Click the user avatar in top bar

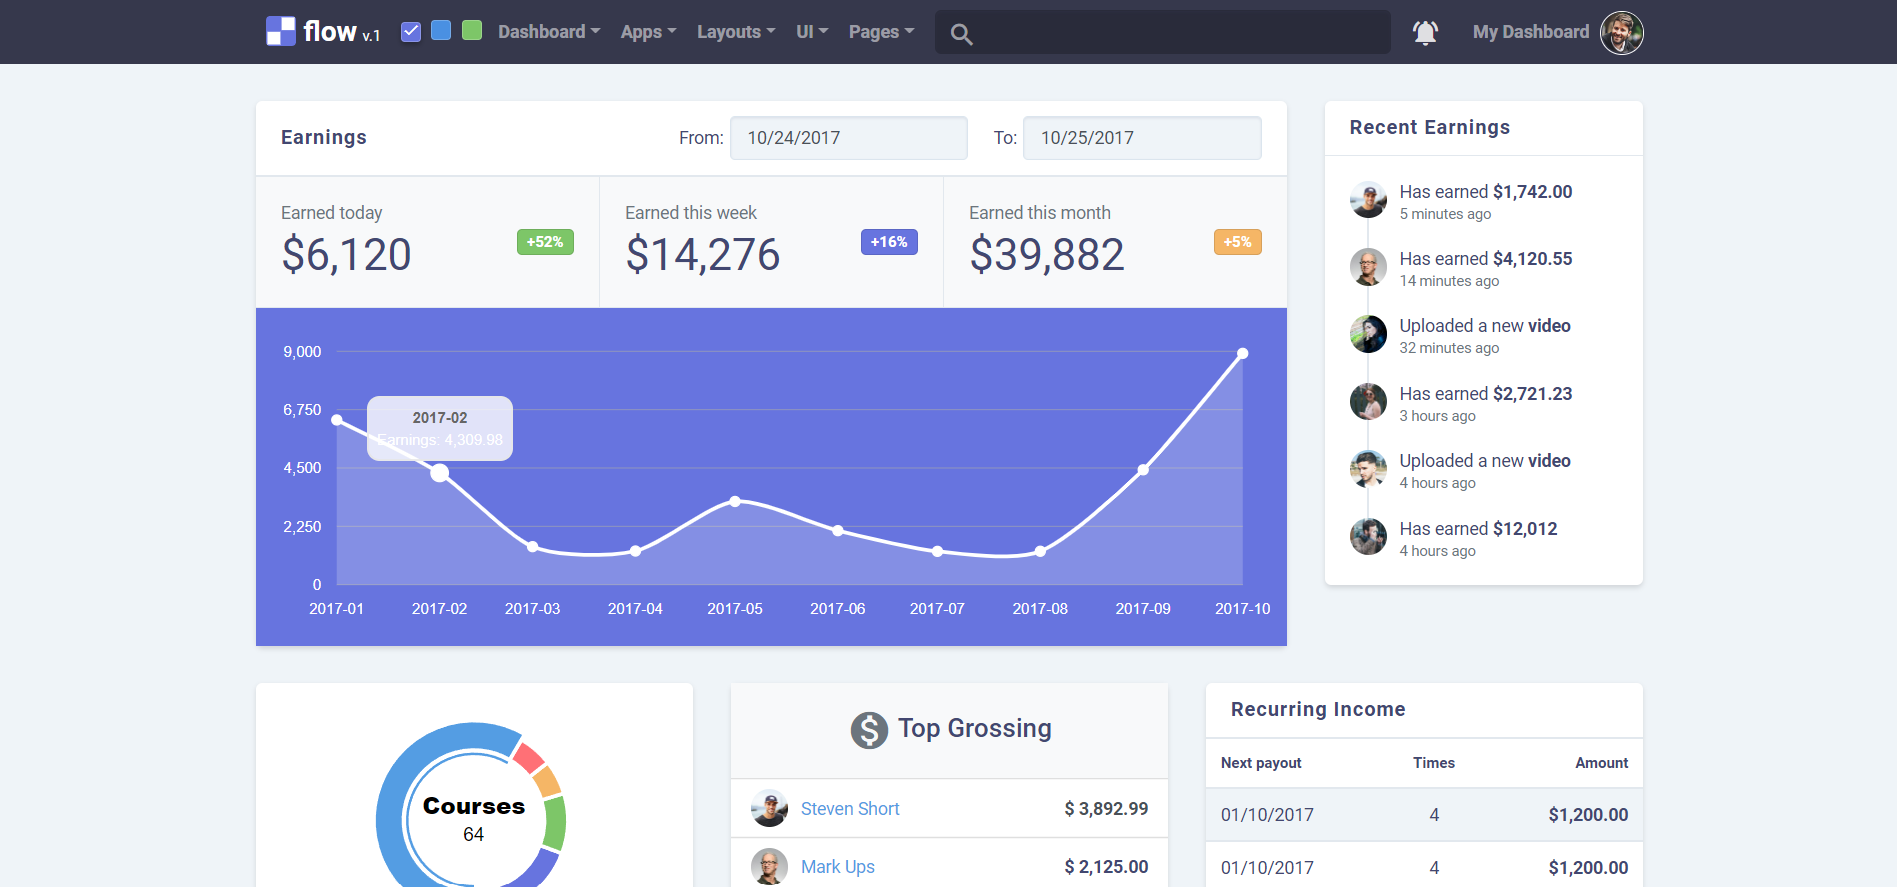[1621, 33]
